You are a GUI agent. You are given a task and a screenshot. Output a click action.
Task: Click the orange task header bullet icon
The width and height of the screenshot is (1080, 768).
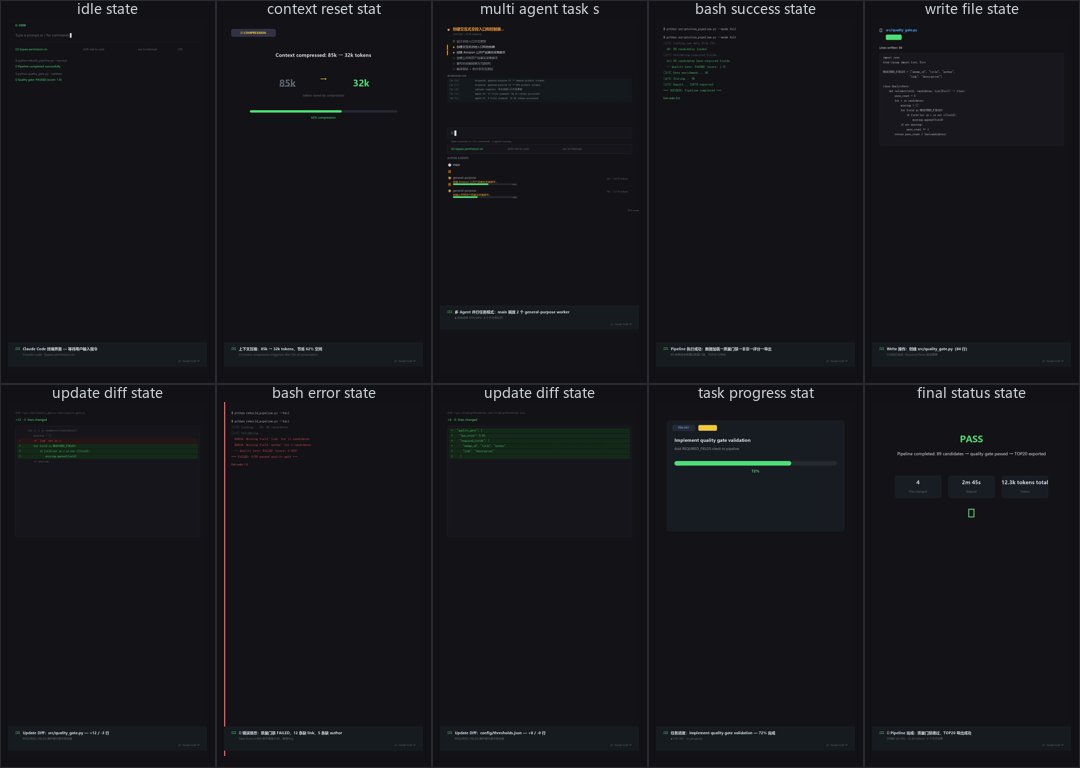pos(448,30)
